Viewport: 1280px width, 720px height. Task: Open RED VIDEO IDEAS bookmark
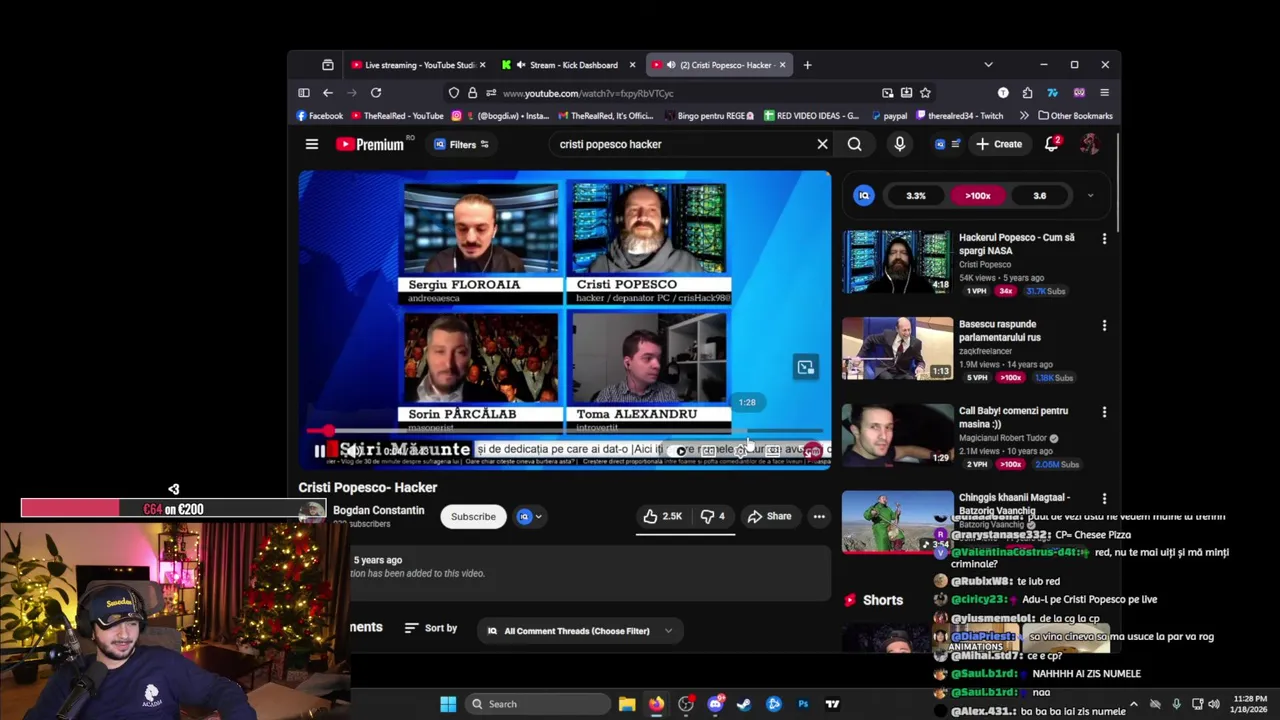(x=811, y=116)
